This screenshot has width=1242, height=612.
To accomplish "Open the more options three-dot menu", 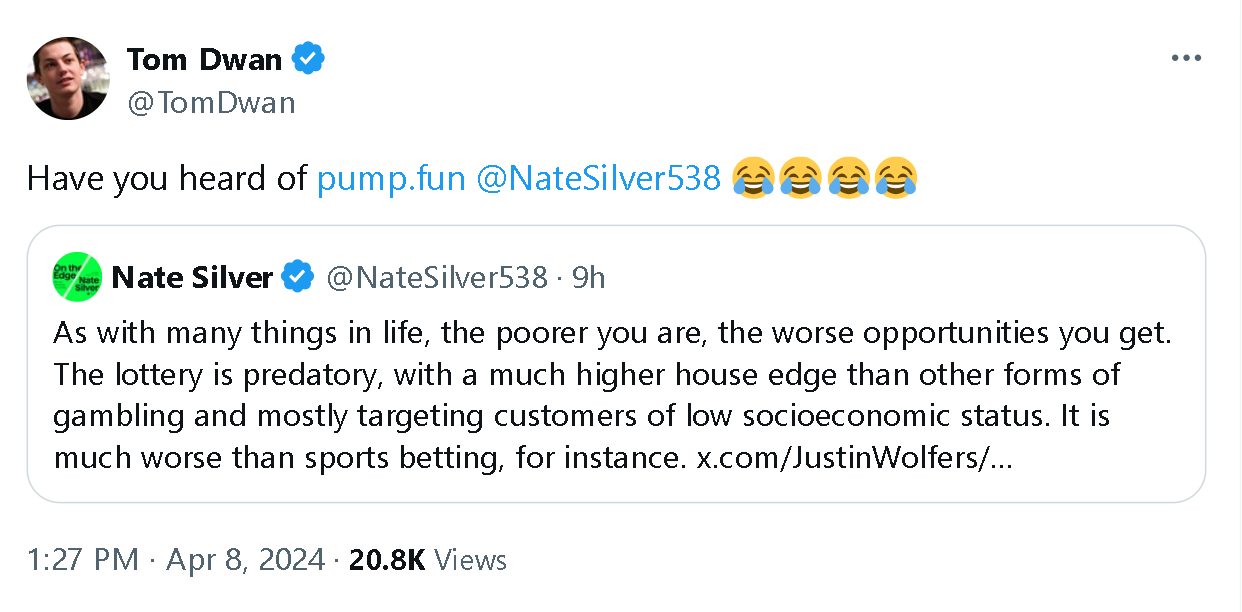I will pos(1185,58).
